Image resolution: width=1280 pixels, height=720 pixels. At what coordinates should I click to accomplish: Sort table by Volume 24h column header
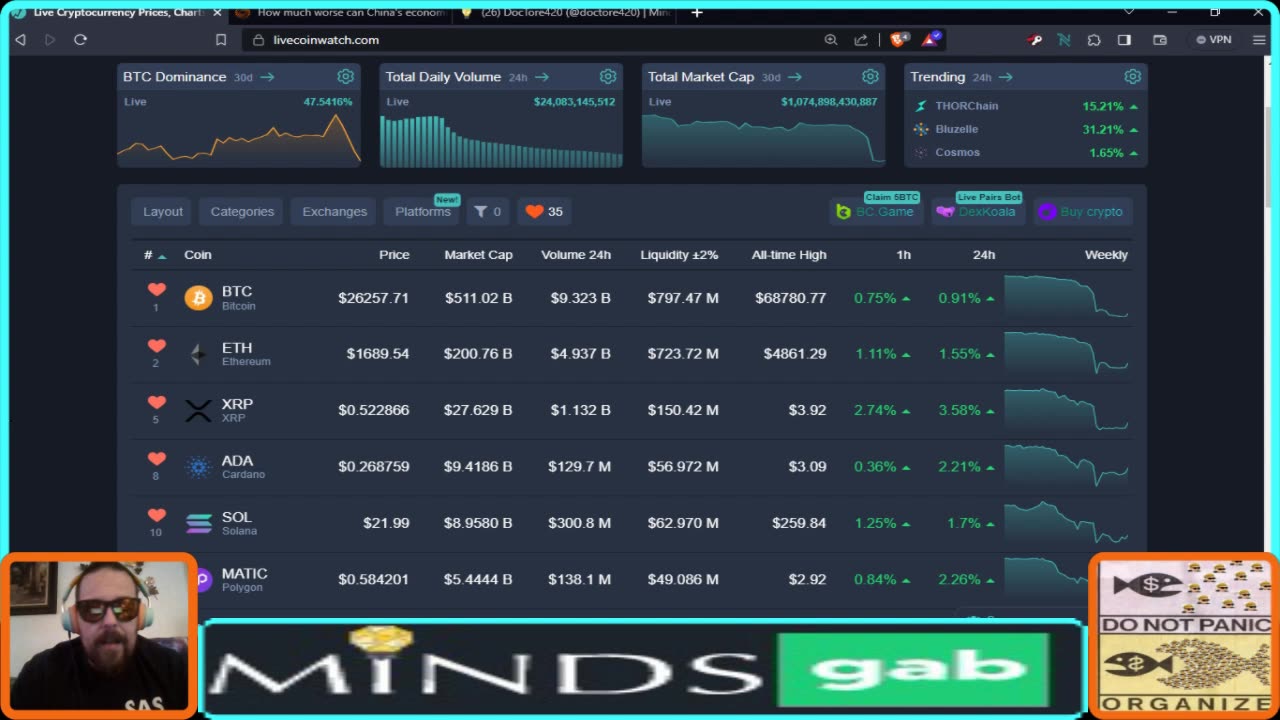click(x=576, y=255)
